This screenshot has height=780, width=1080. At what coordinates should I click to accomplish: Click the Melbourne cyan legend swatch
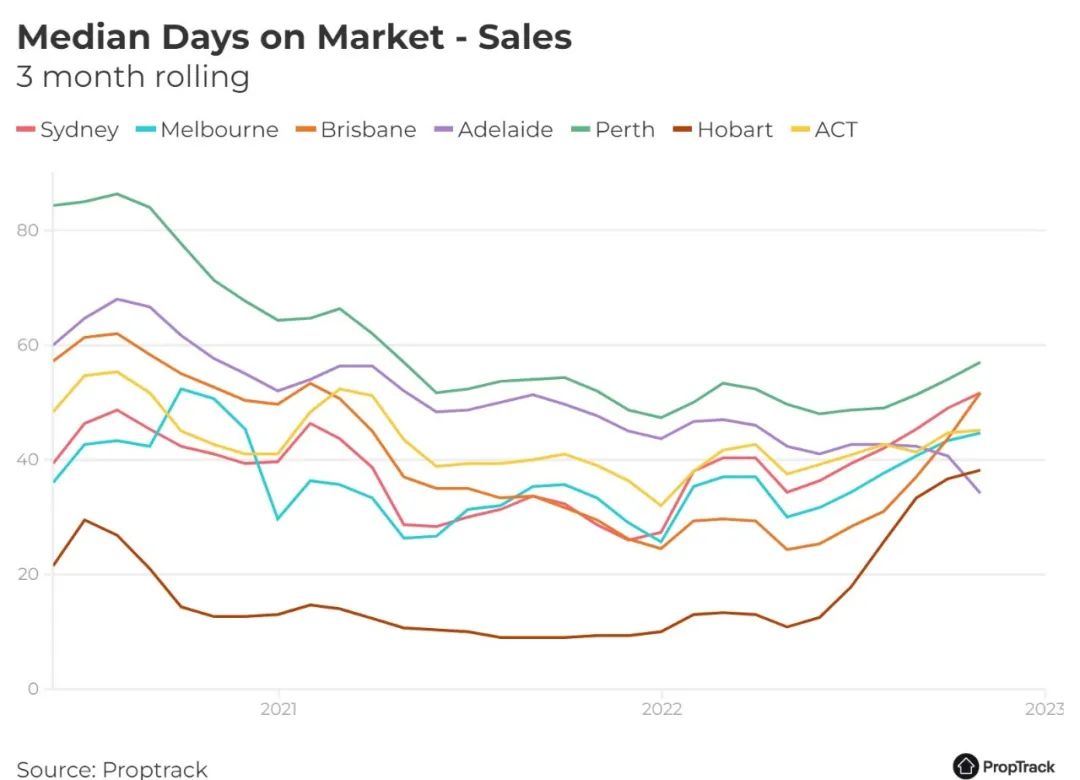click(x=146, y=130)
